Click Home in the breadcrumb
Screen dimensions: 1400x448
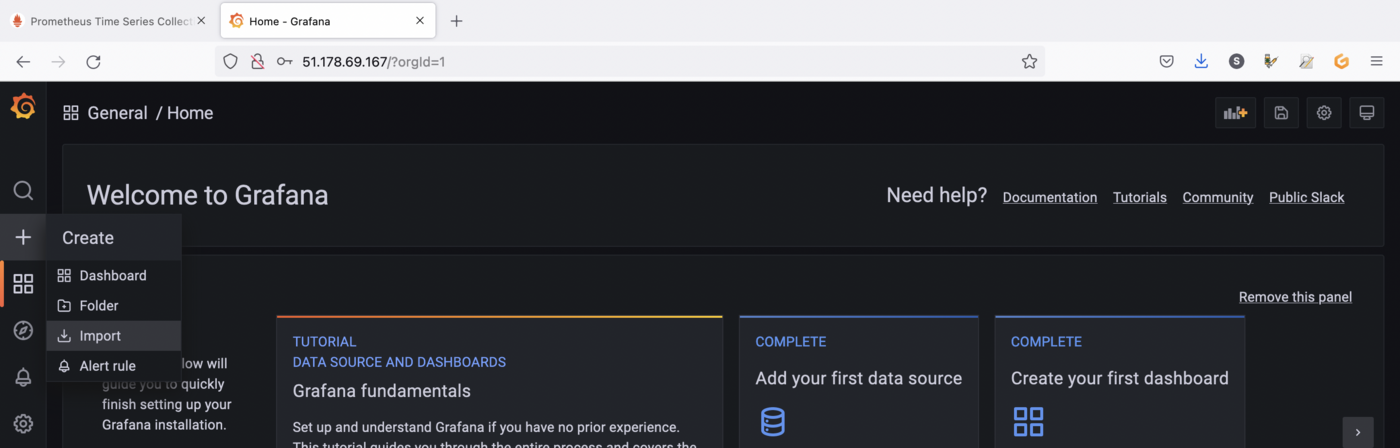click(190, 113)
